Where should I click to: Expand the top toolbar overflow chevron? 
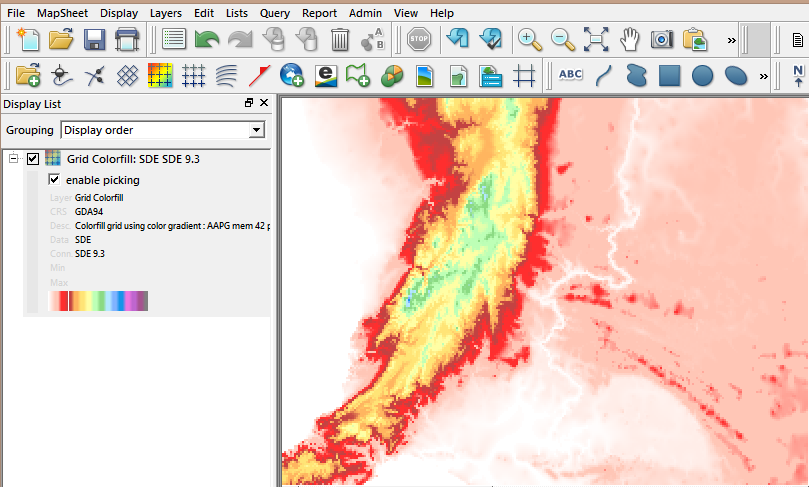point(731,40)
